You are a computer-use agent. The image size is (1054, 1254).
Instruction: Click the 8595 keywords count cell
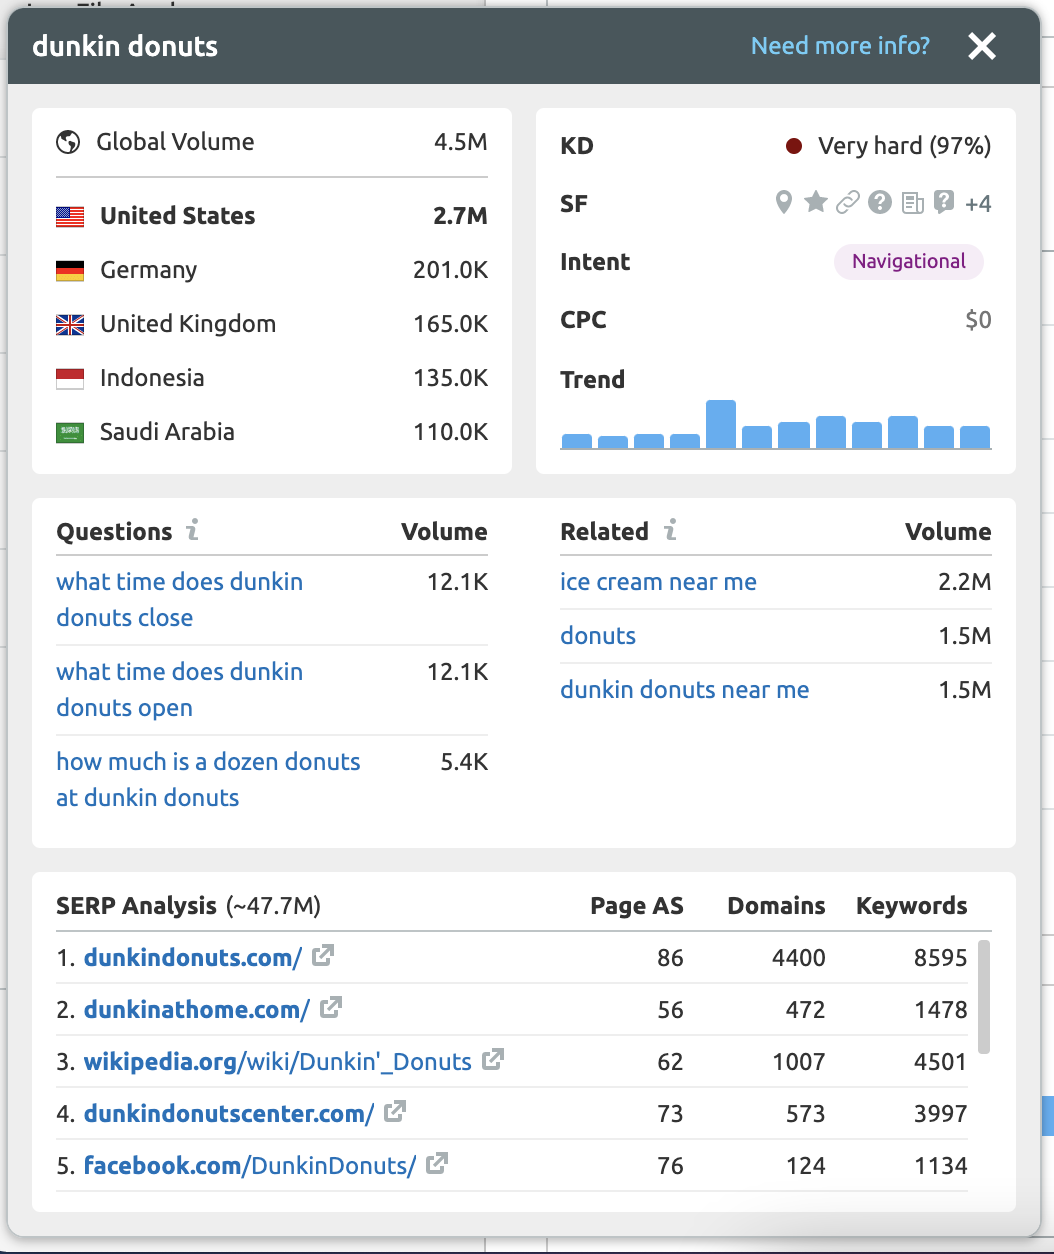tap(941, 958)
